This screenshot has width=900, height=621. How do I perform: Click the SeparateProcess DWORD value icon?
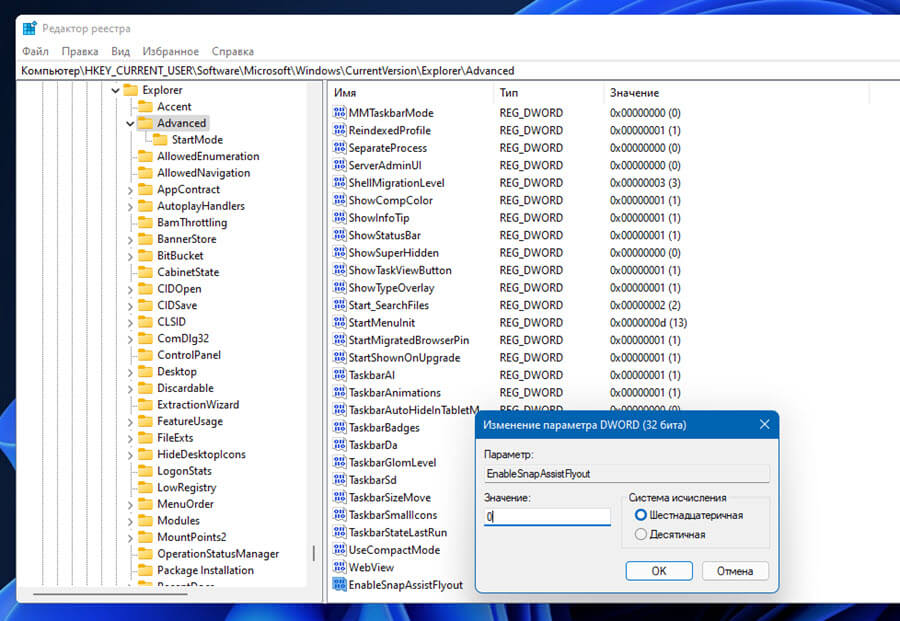(x=339, y=148)
